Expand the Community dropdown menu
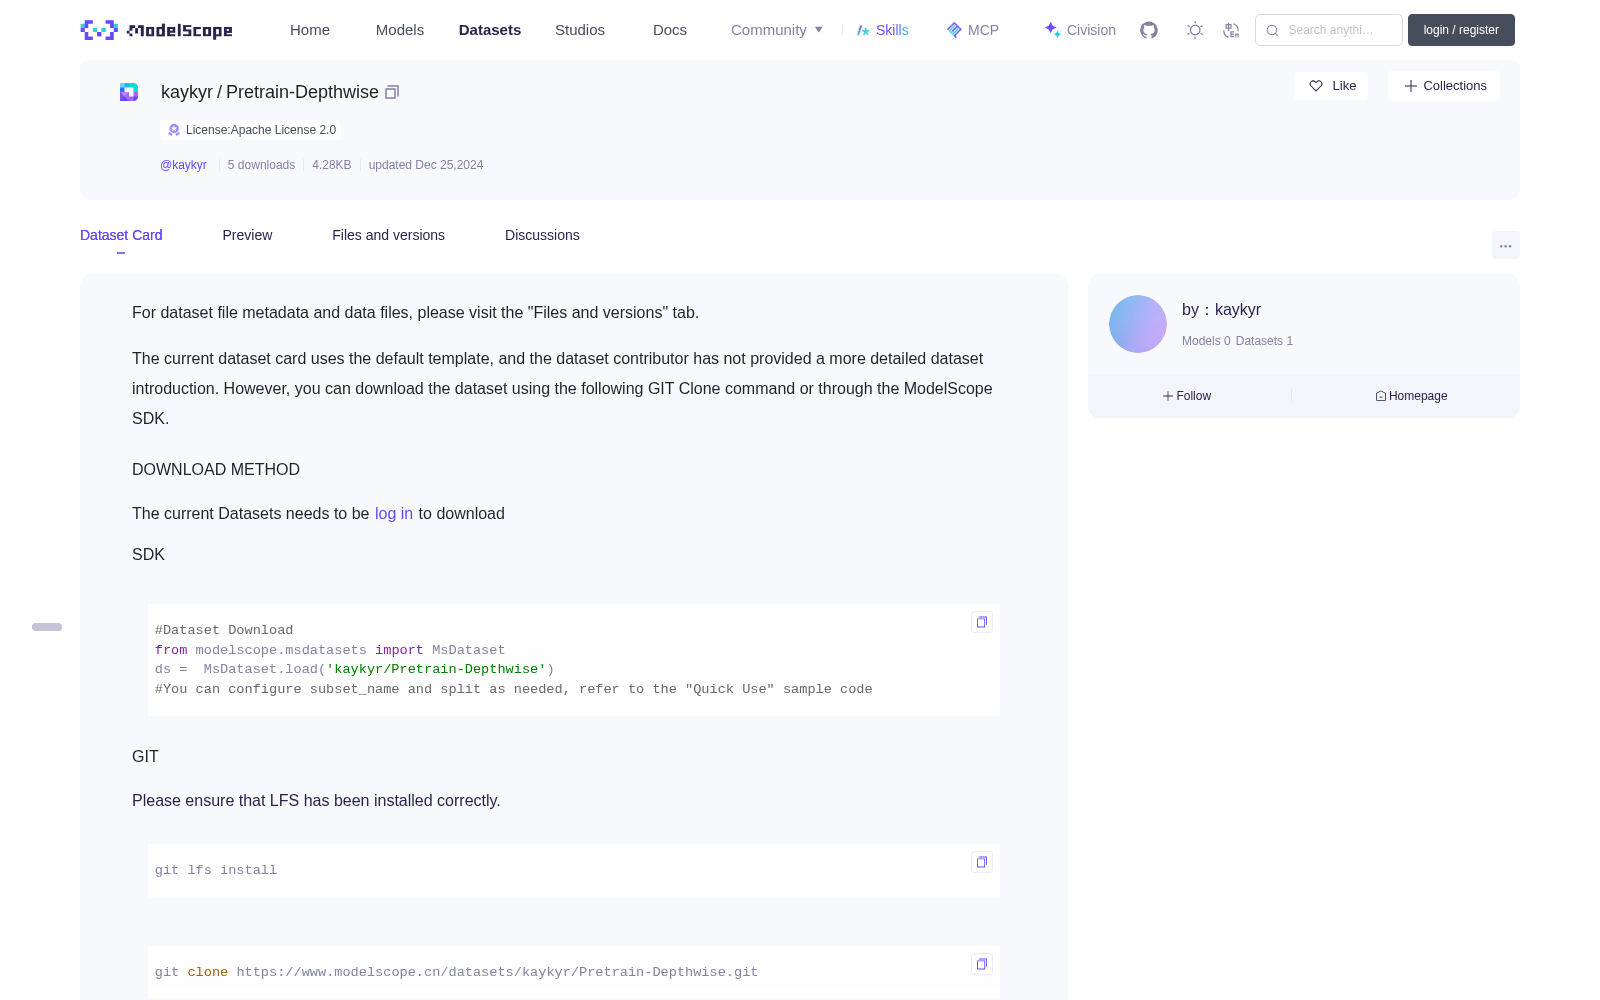1600x1000 pixels. coord(777,30)
